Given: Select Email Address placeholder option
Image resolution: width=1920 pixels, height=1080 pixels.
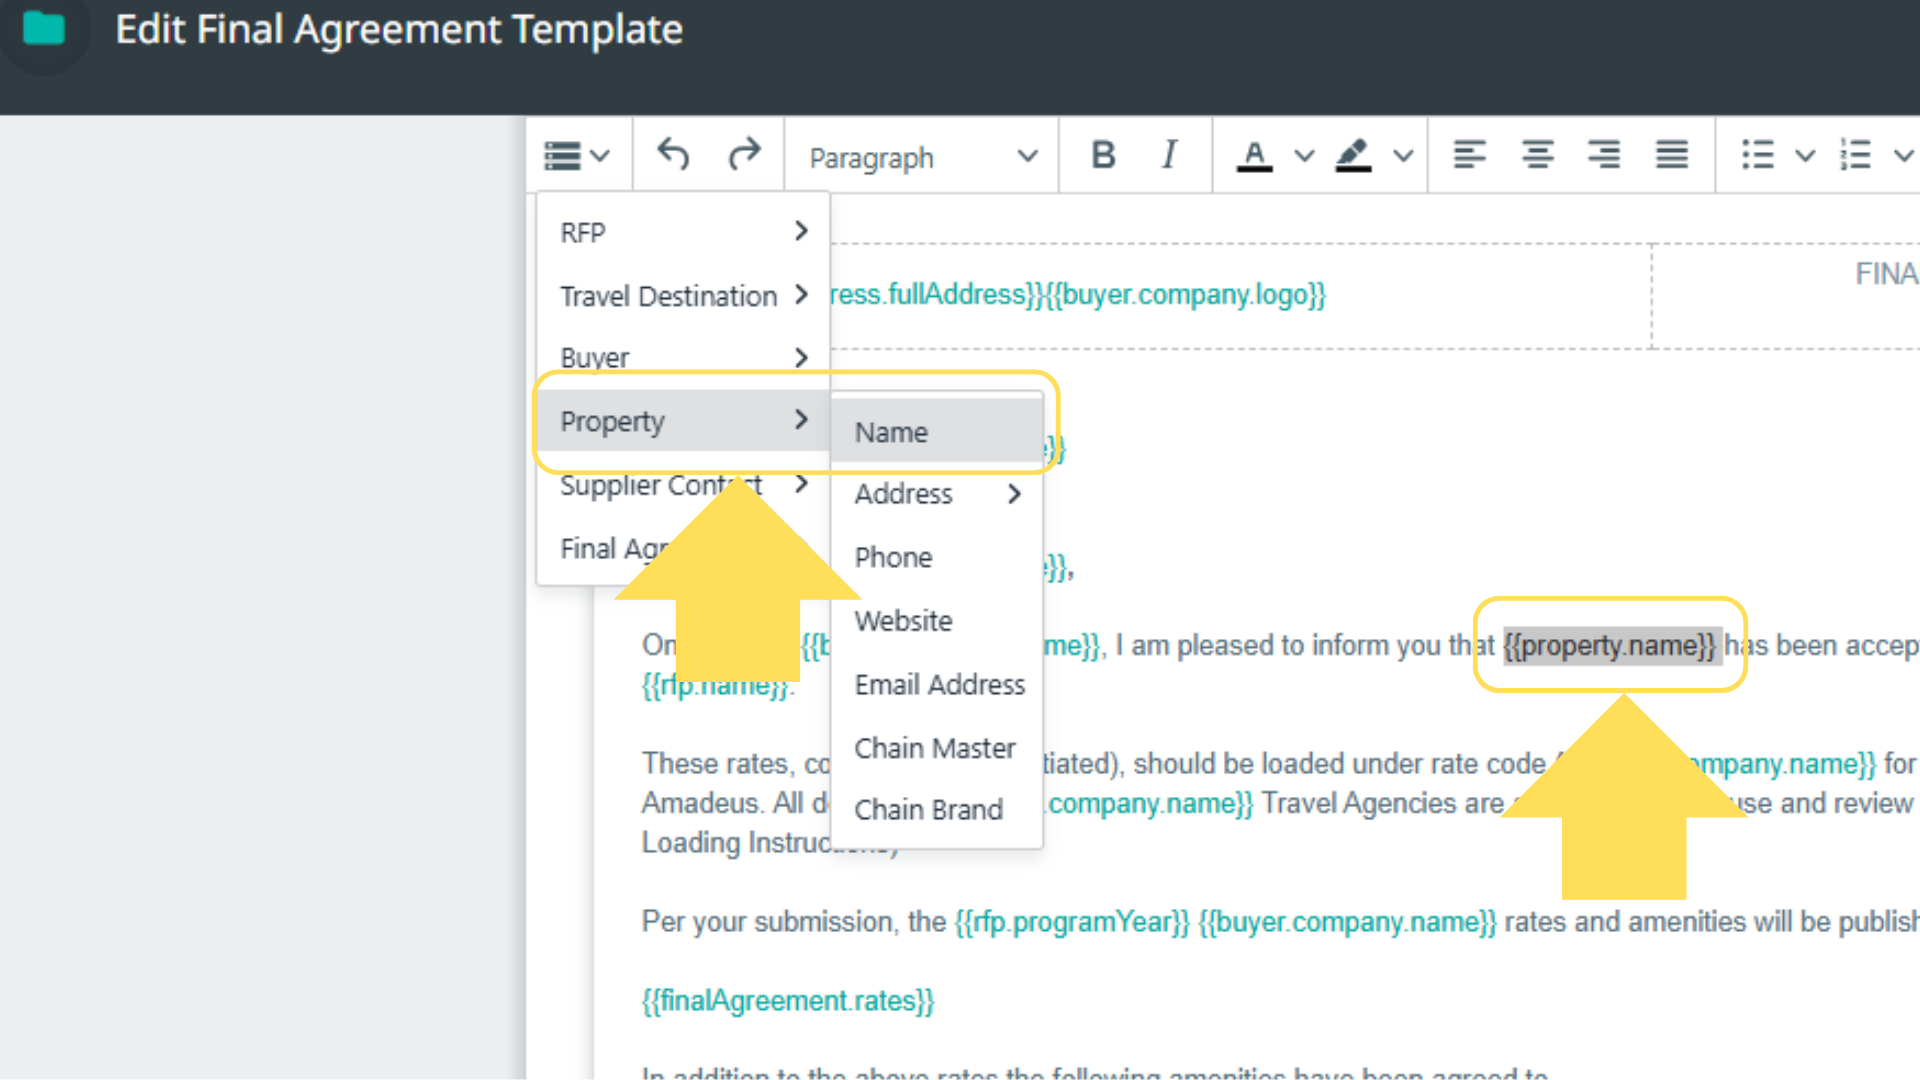Looking at the screenshot, I should click(x=939, y=685).
